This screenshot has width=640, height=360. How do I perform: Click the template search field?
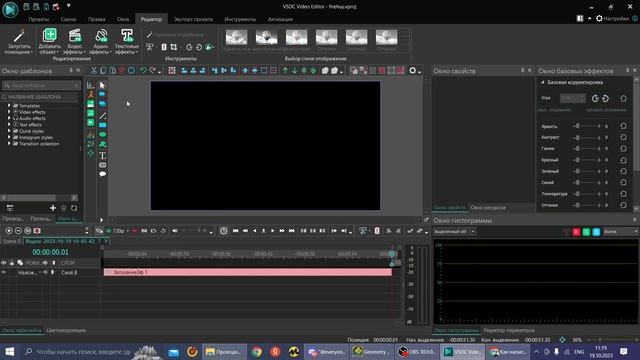pos(41,85)
